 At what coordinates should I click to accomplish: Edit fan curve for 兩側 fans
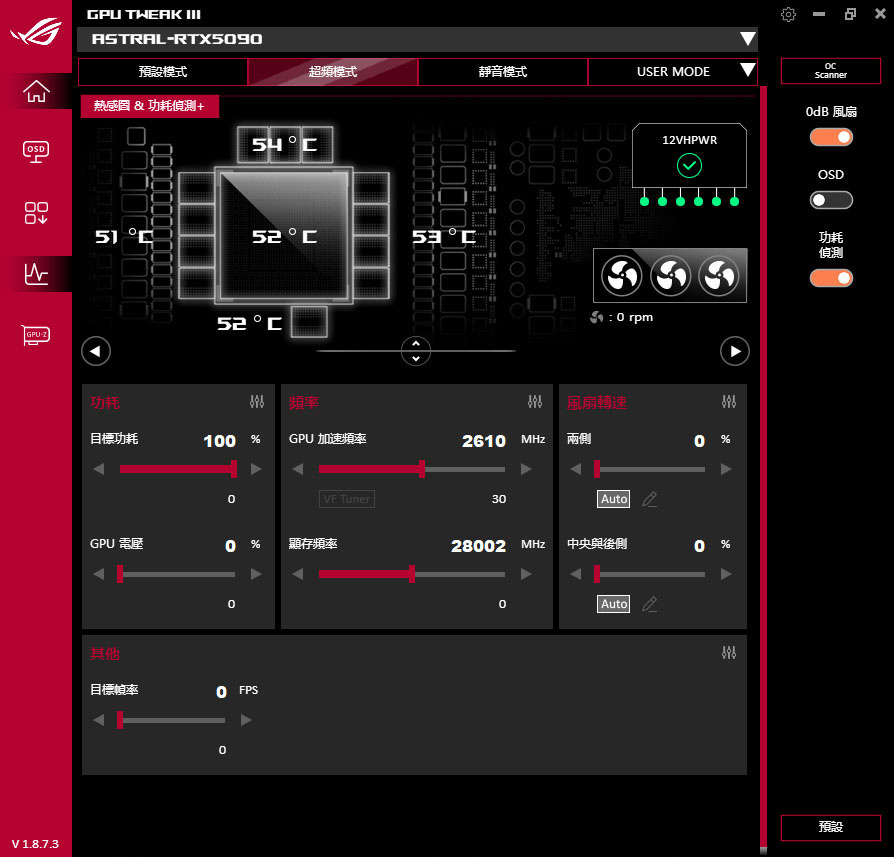(649, 499)
